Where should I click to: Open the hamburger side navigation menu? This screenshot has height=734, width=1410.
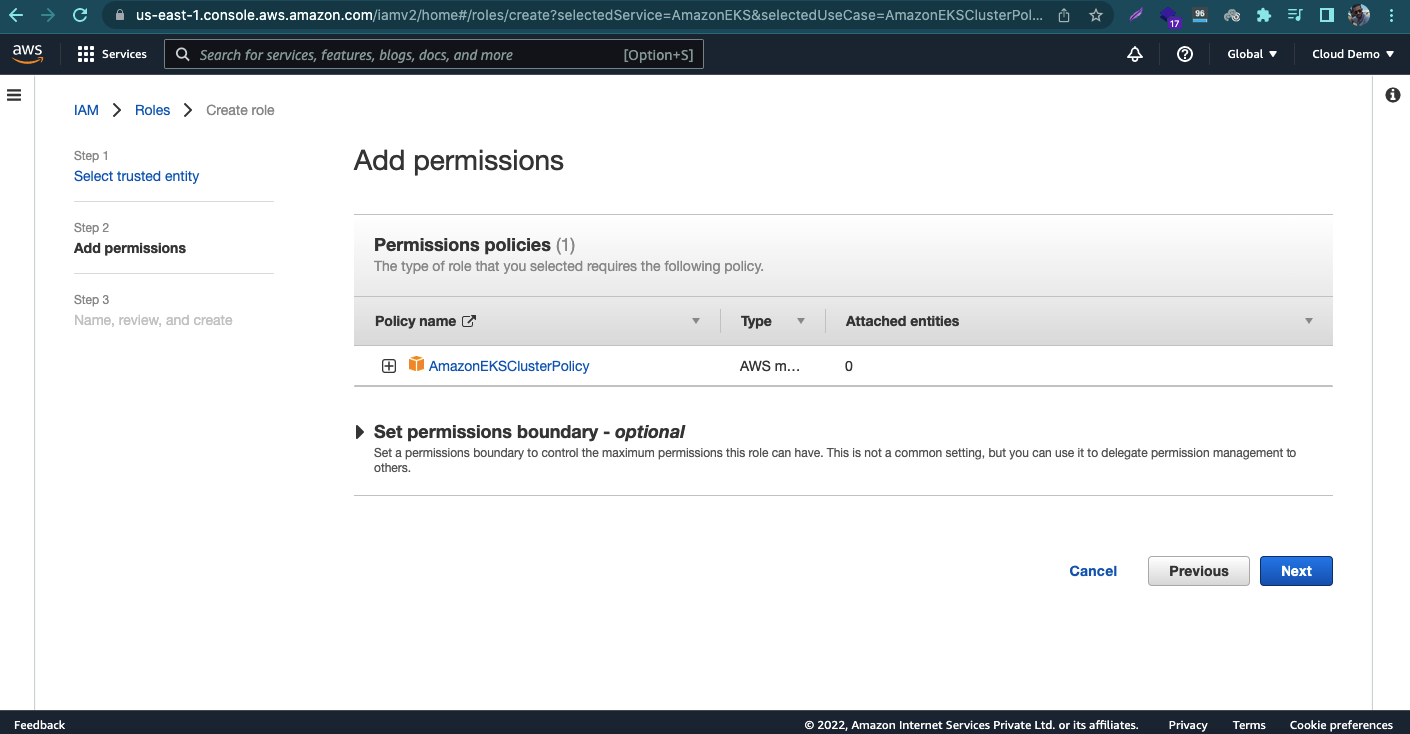(x=14, y=95)
